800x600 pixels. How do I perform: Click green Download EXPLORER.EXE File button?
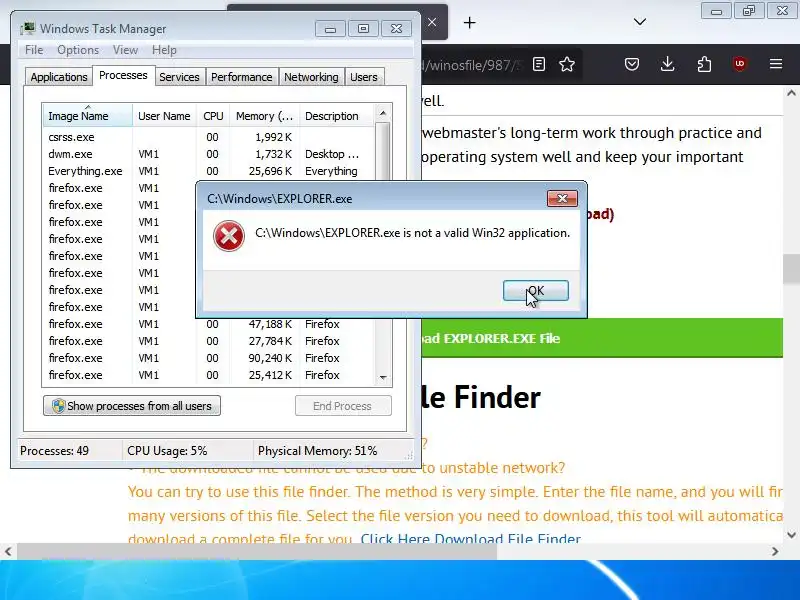click(x=602, y=338)
